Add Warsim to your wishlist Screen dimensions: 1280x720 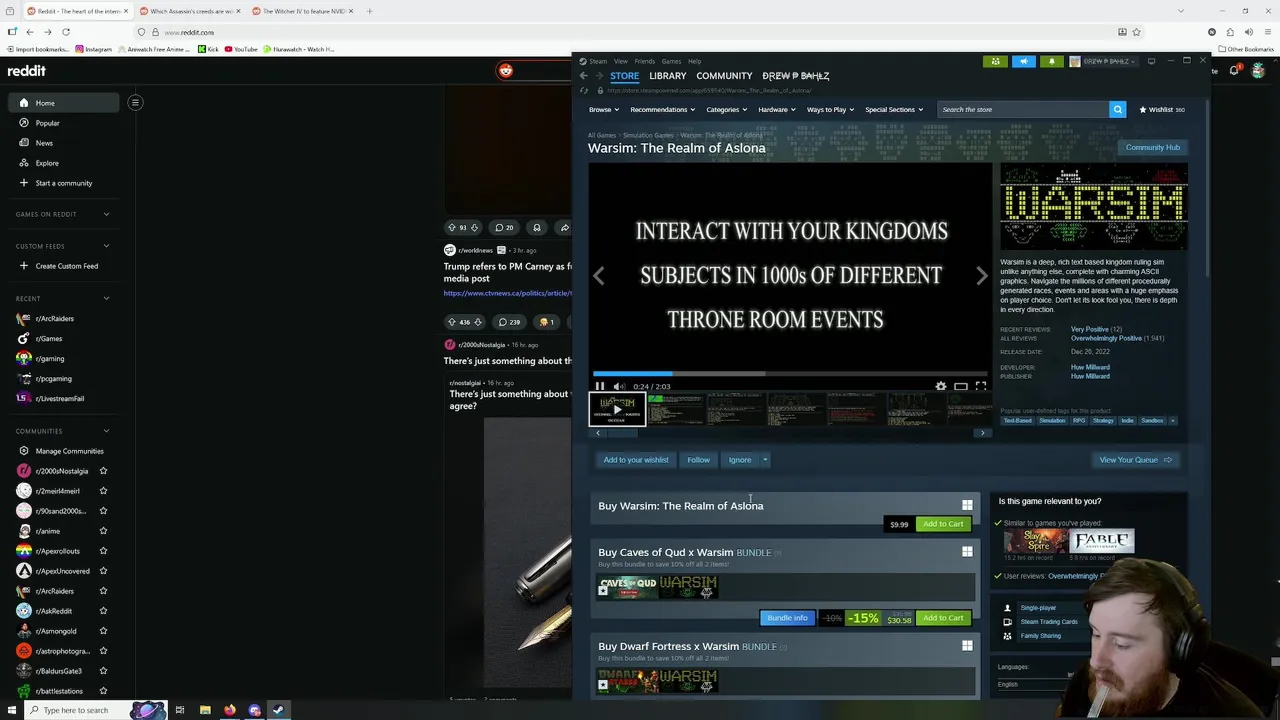pos(635,460)
